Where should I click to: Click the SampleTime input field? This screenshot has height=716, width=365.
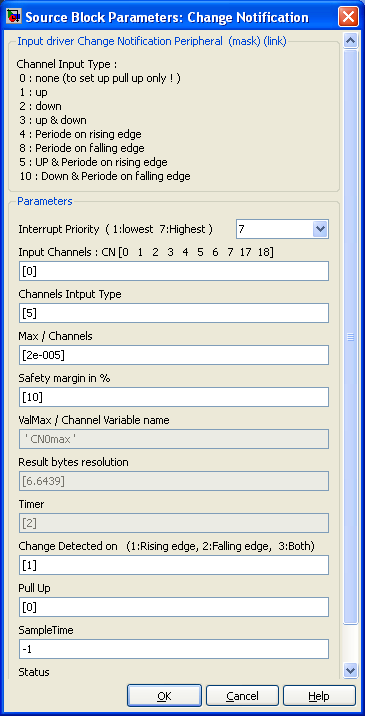click(174, 649)
